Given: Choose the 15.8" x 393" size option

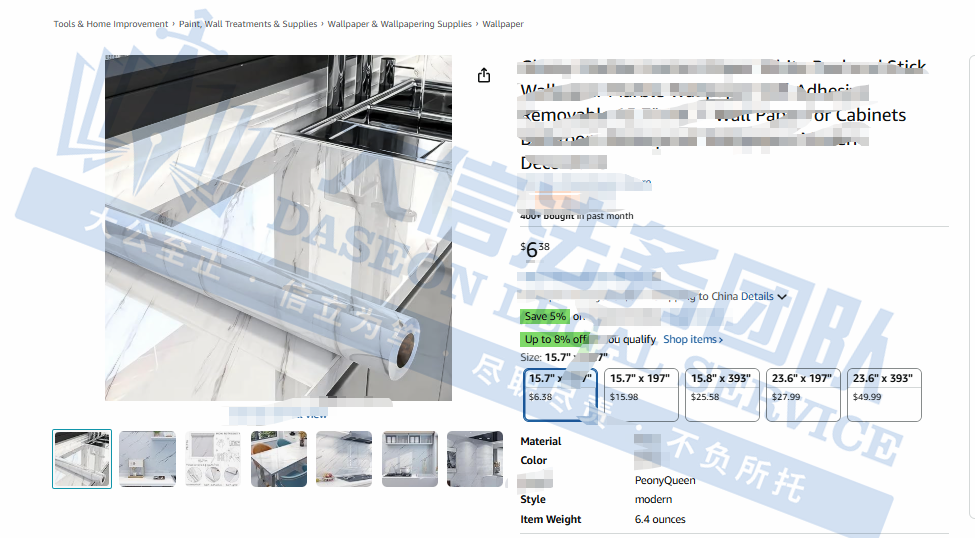Looking at the screenshot, I should coord(722,388).
